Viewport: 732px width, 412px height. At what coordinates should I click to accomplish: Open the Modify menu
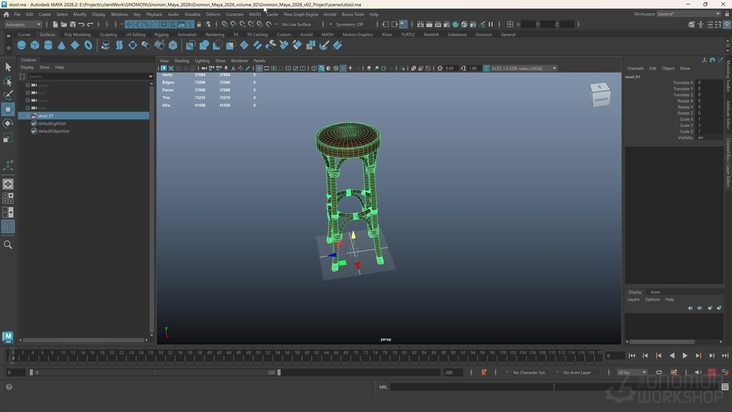(x=80, y=14)
